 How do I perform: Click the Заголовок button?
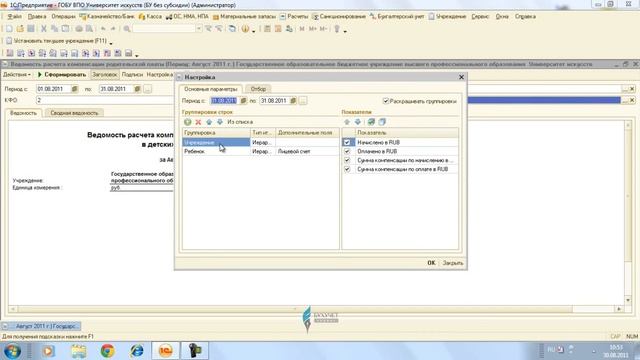click(104, 75)
